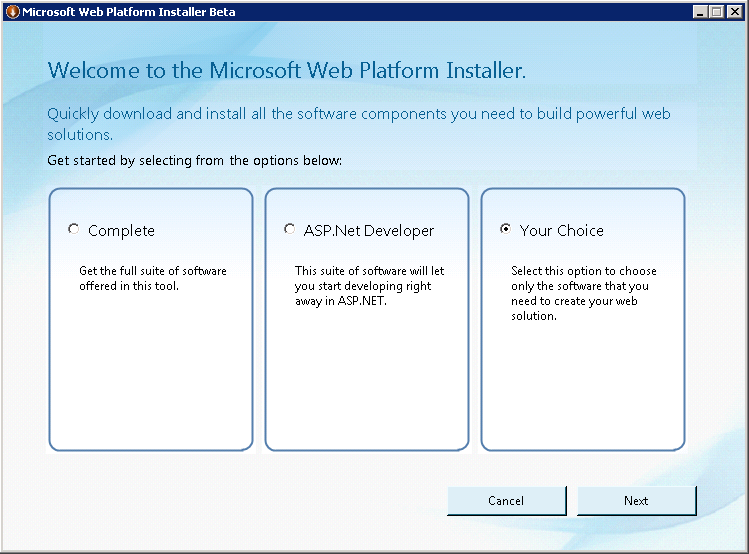
Task: Click empty space inside the Complete panel
Action: [x=150, y=380]
